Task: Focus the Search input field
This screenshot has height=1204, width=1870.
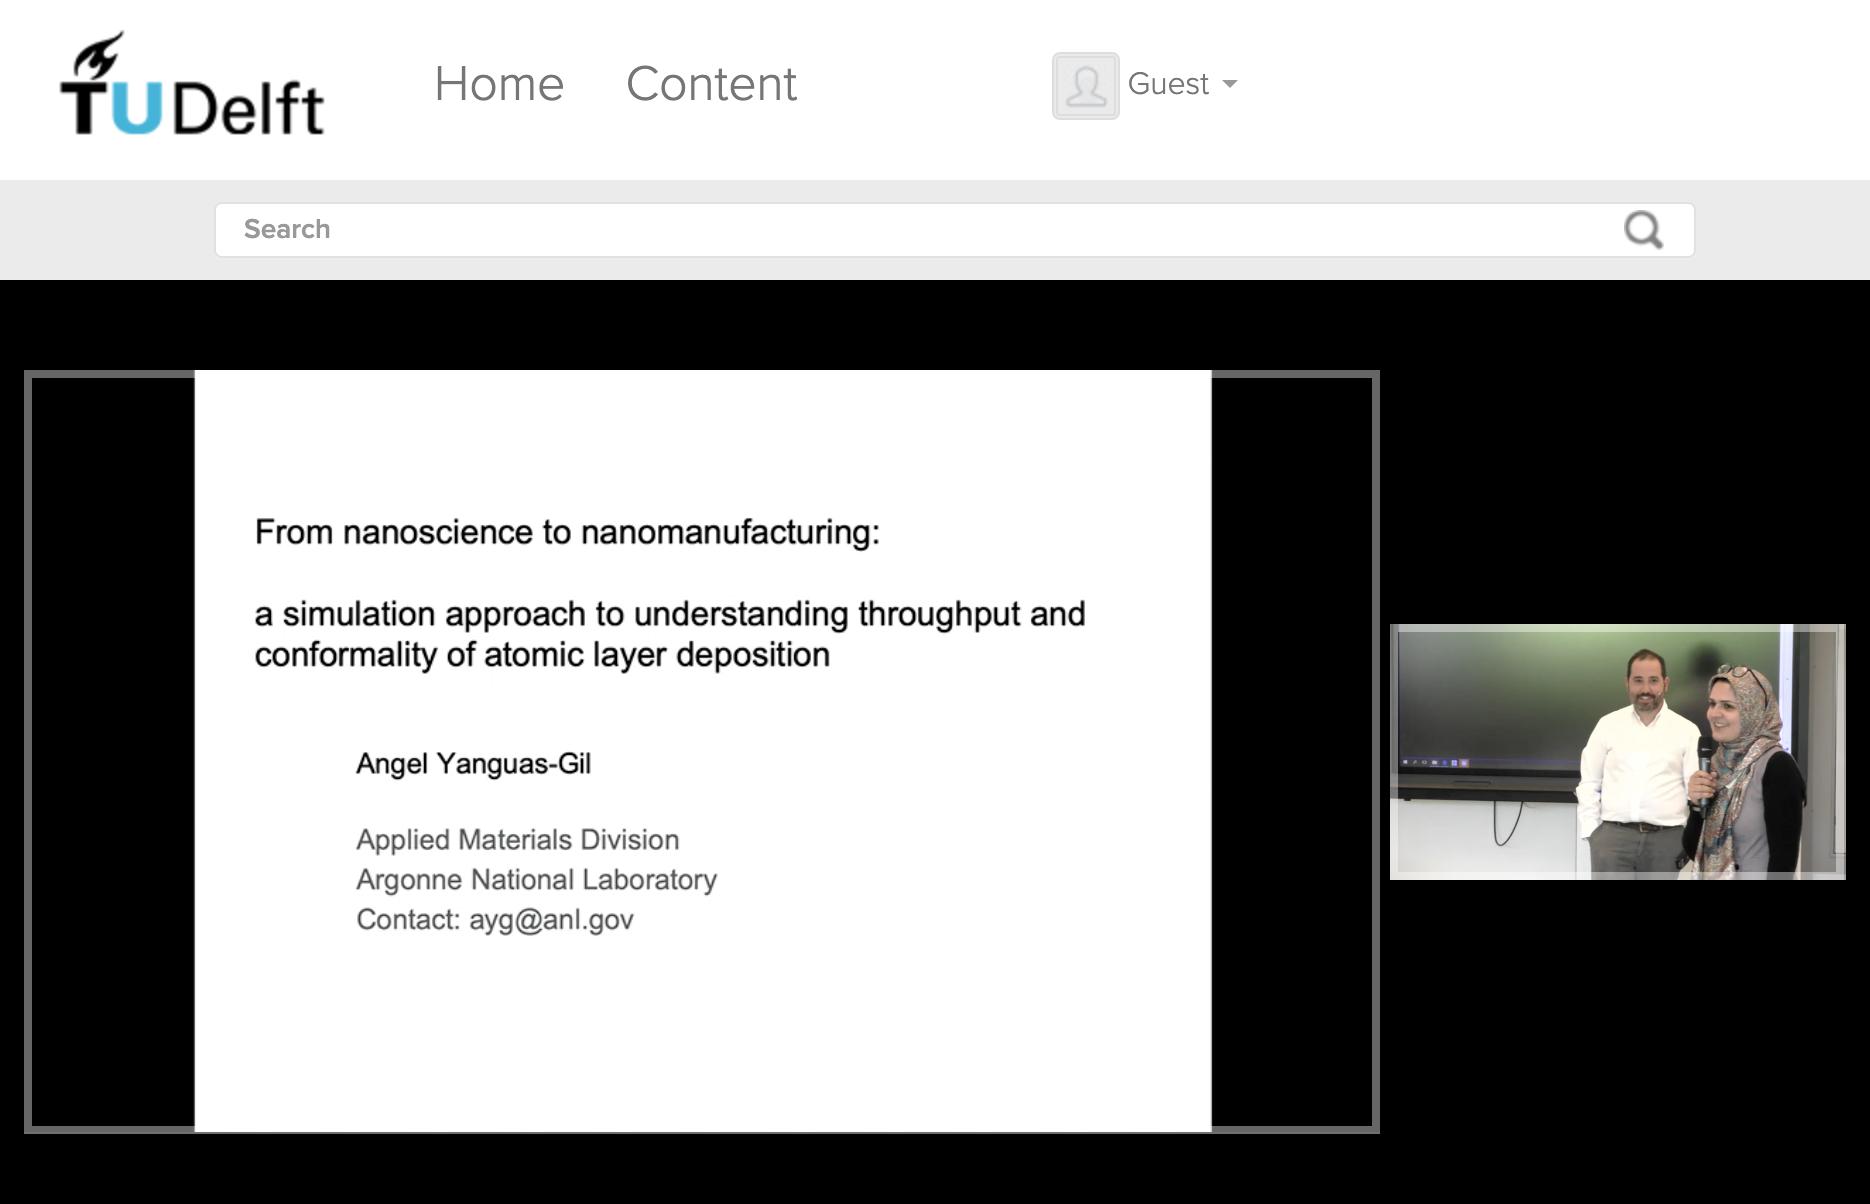Action: pyautogui.click(x=900, y=230)
